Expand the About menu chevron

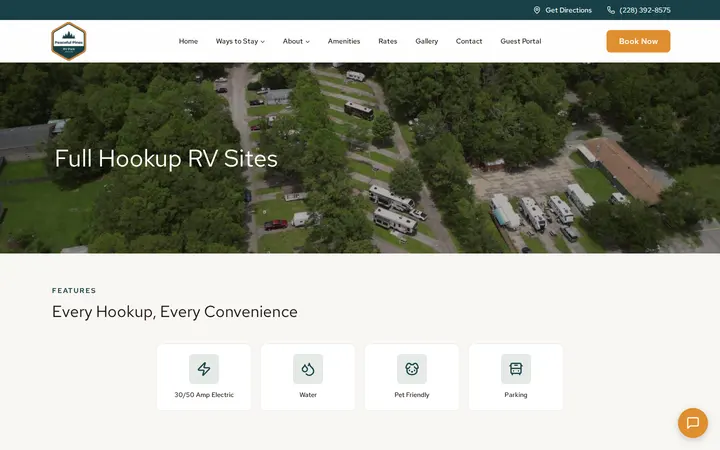tap(308, 42)
